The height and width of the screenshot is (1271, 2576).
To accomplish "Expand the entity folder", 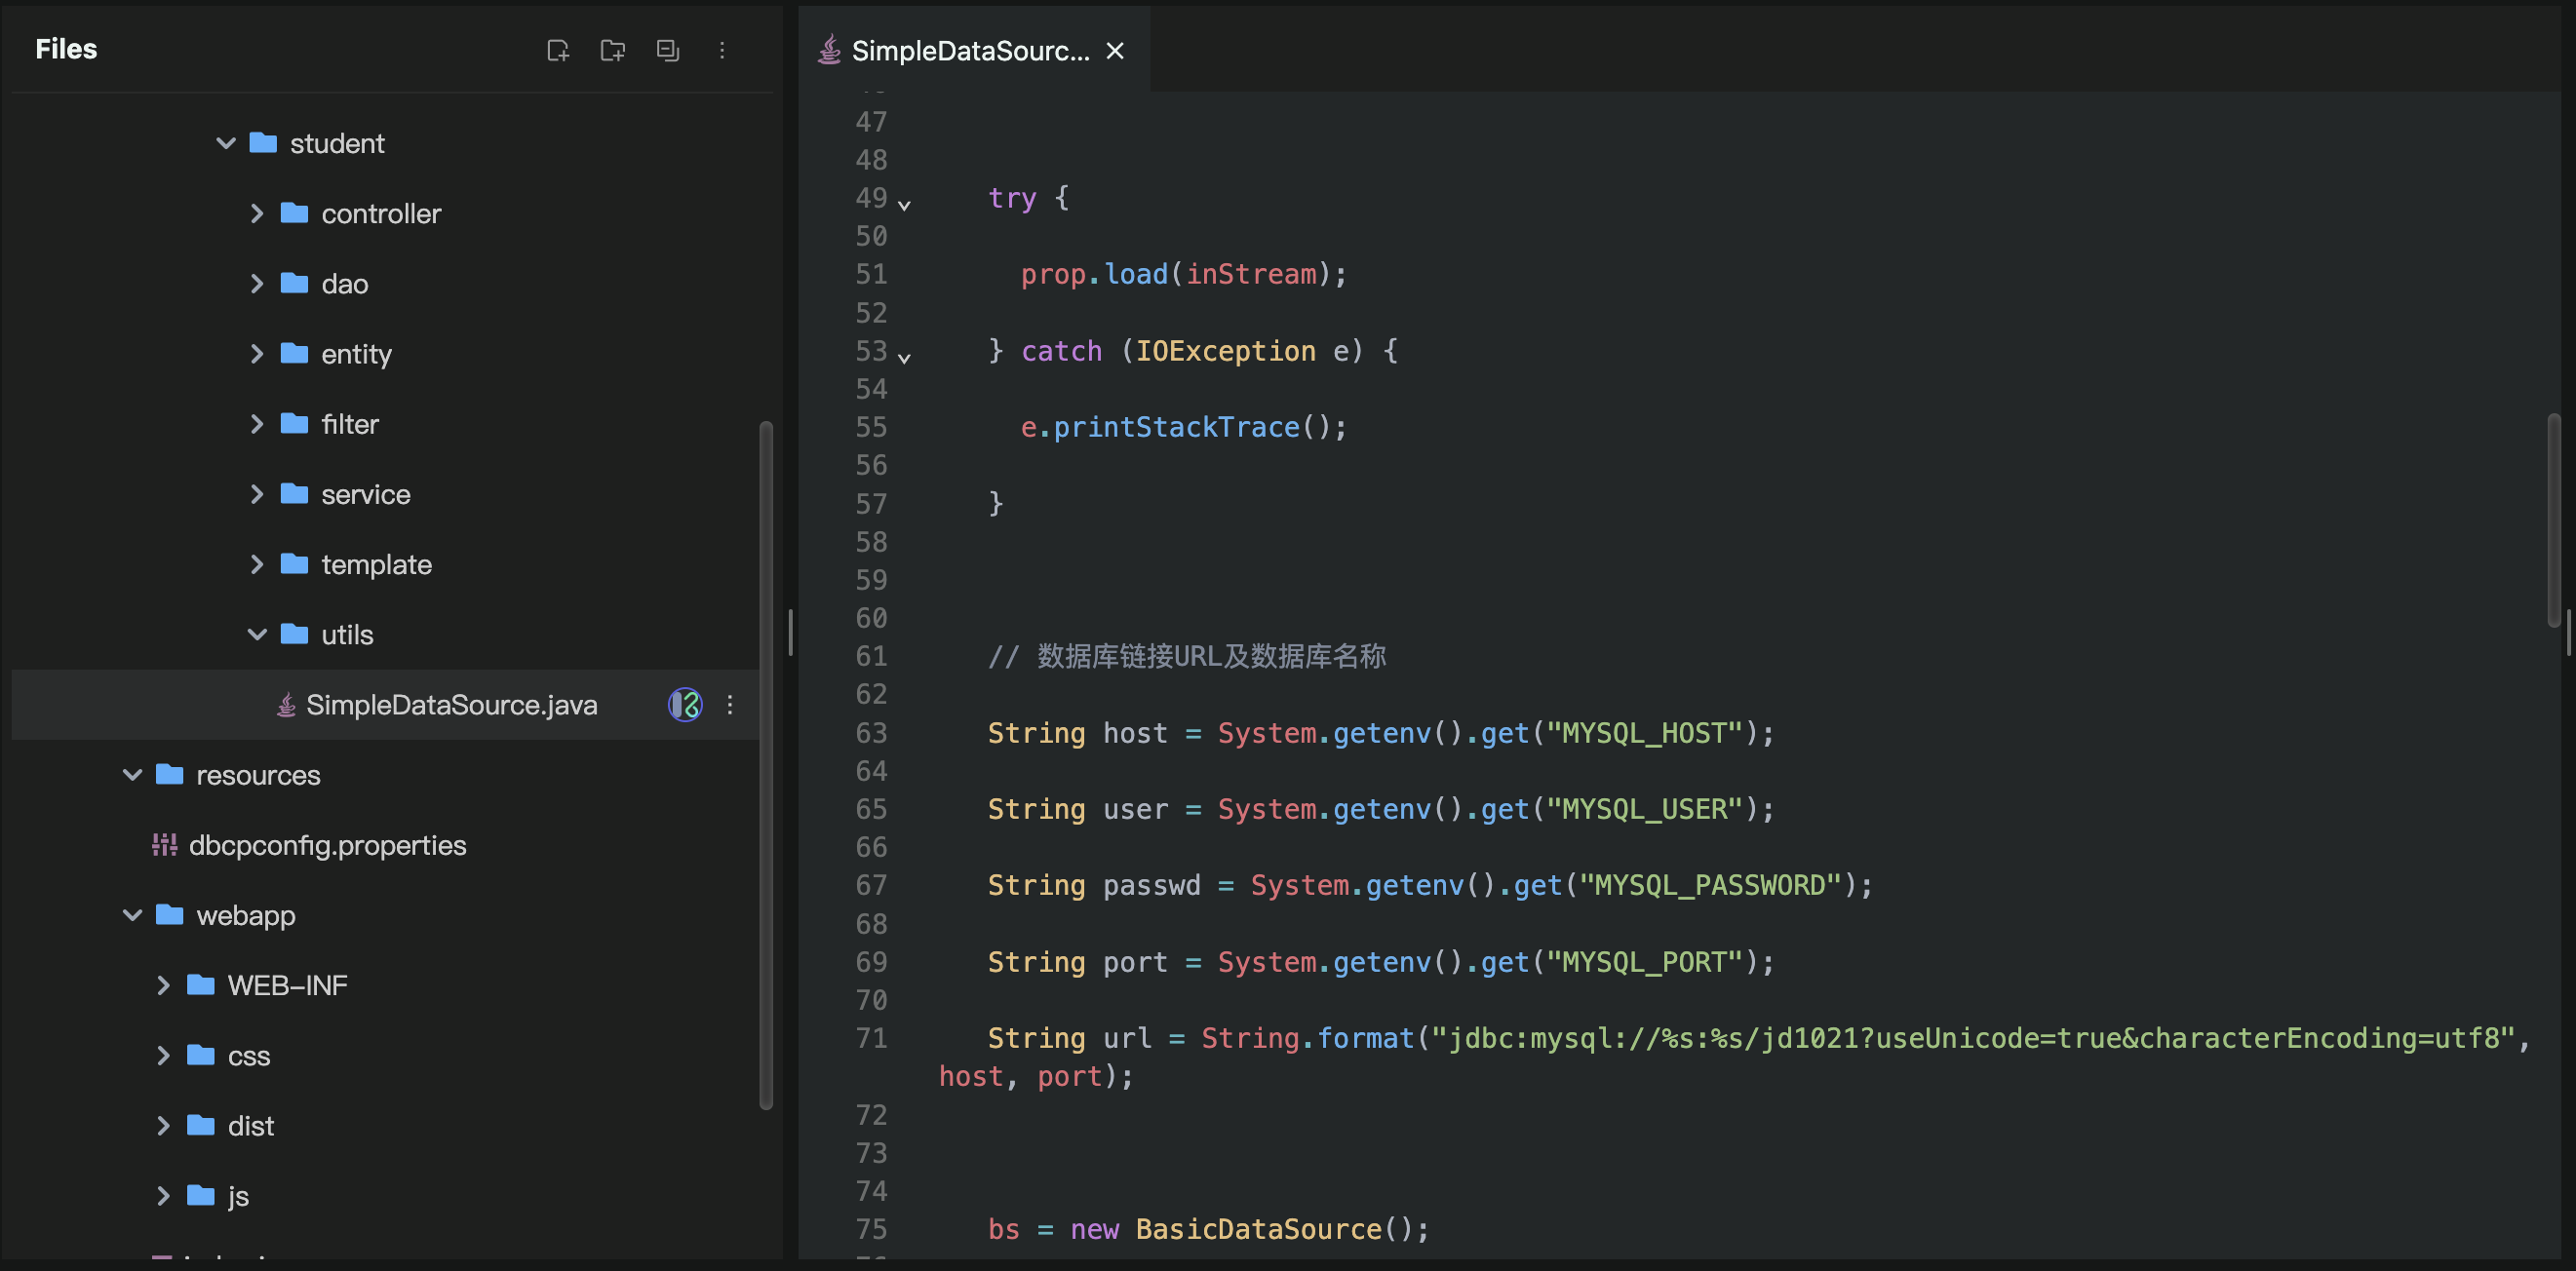I will tap(257, 354).
